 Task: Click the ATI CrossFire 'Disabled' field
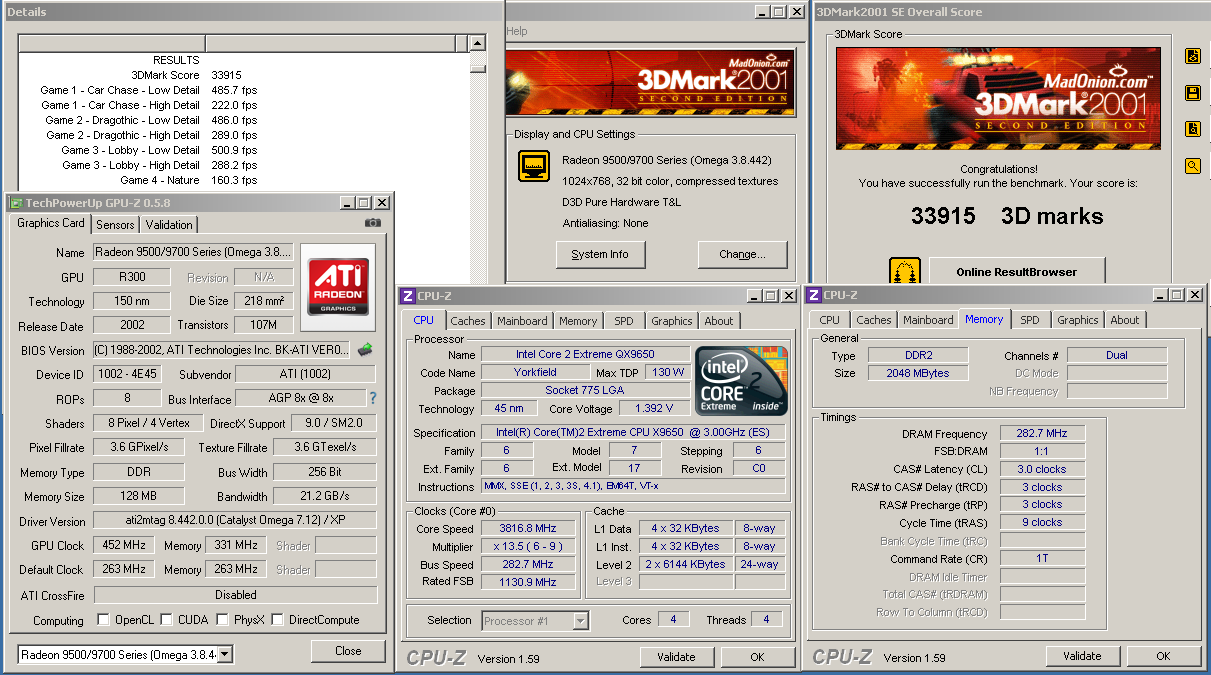(x=235, y=595)
